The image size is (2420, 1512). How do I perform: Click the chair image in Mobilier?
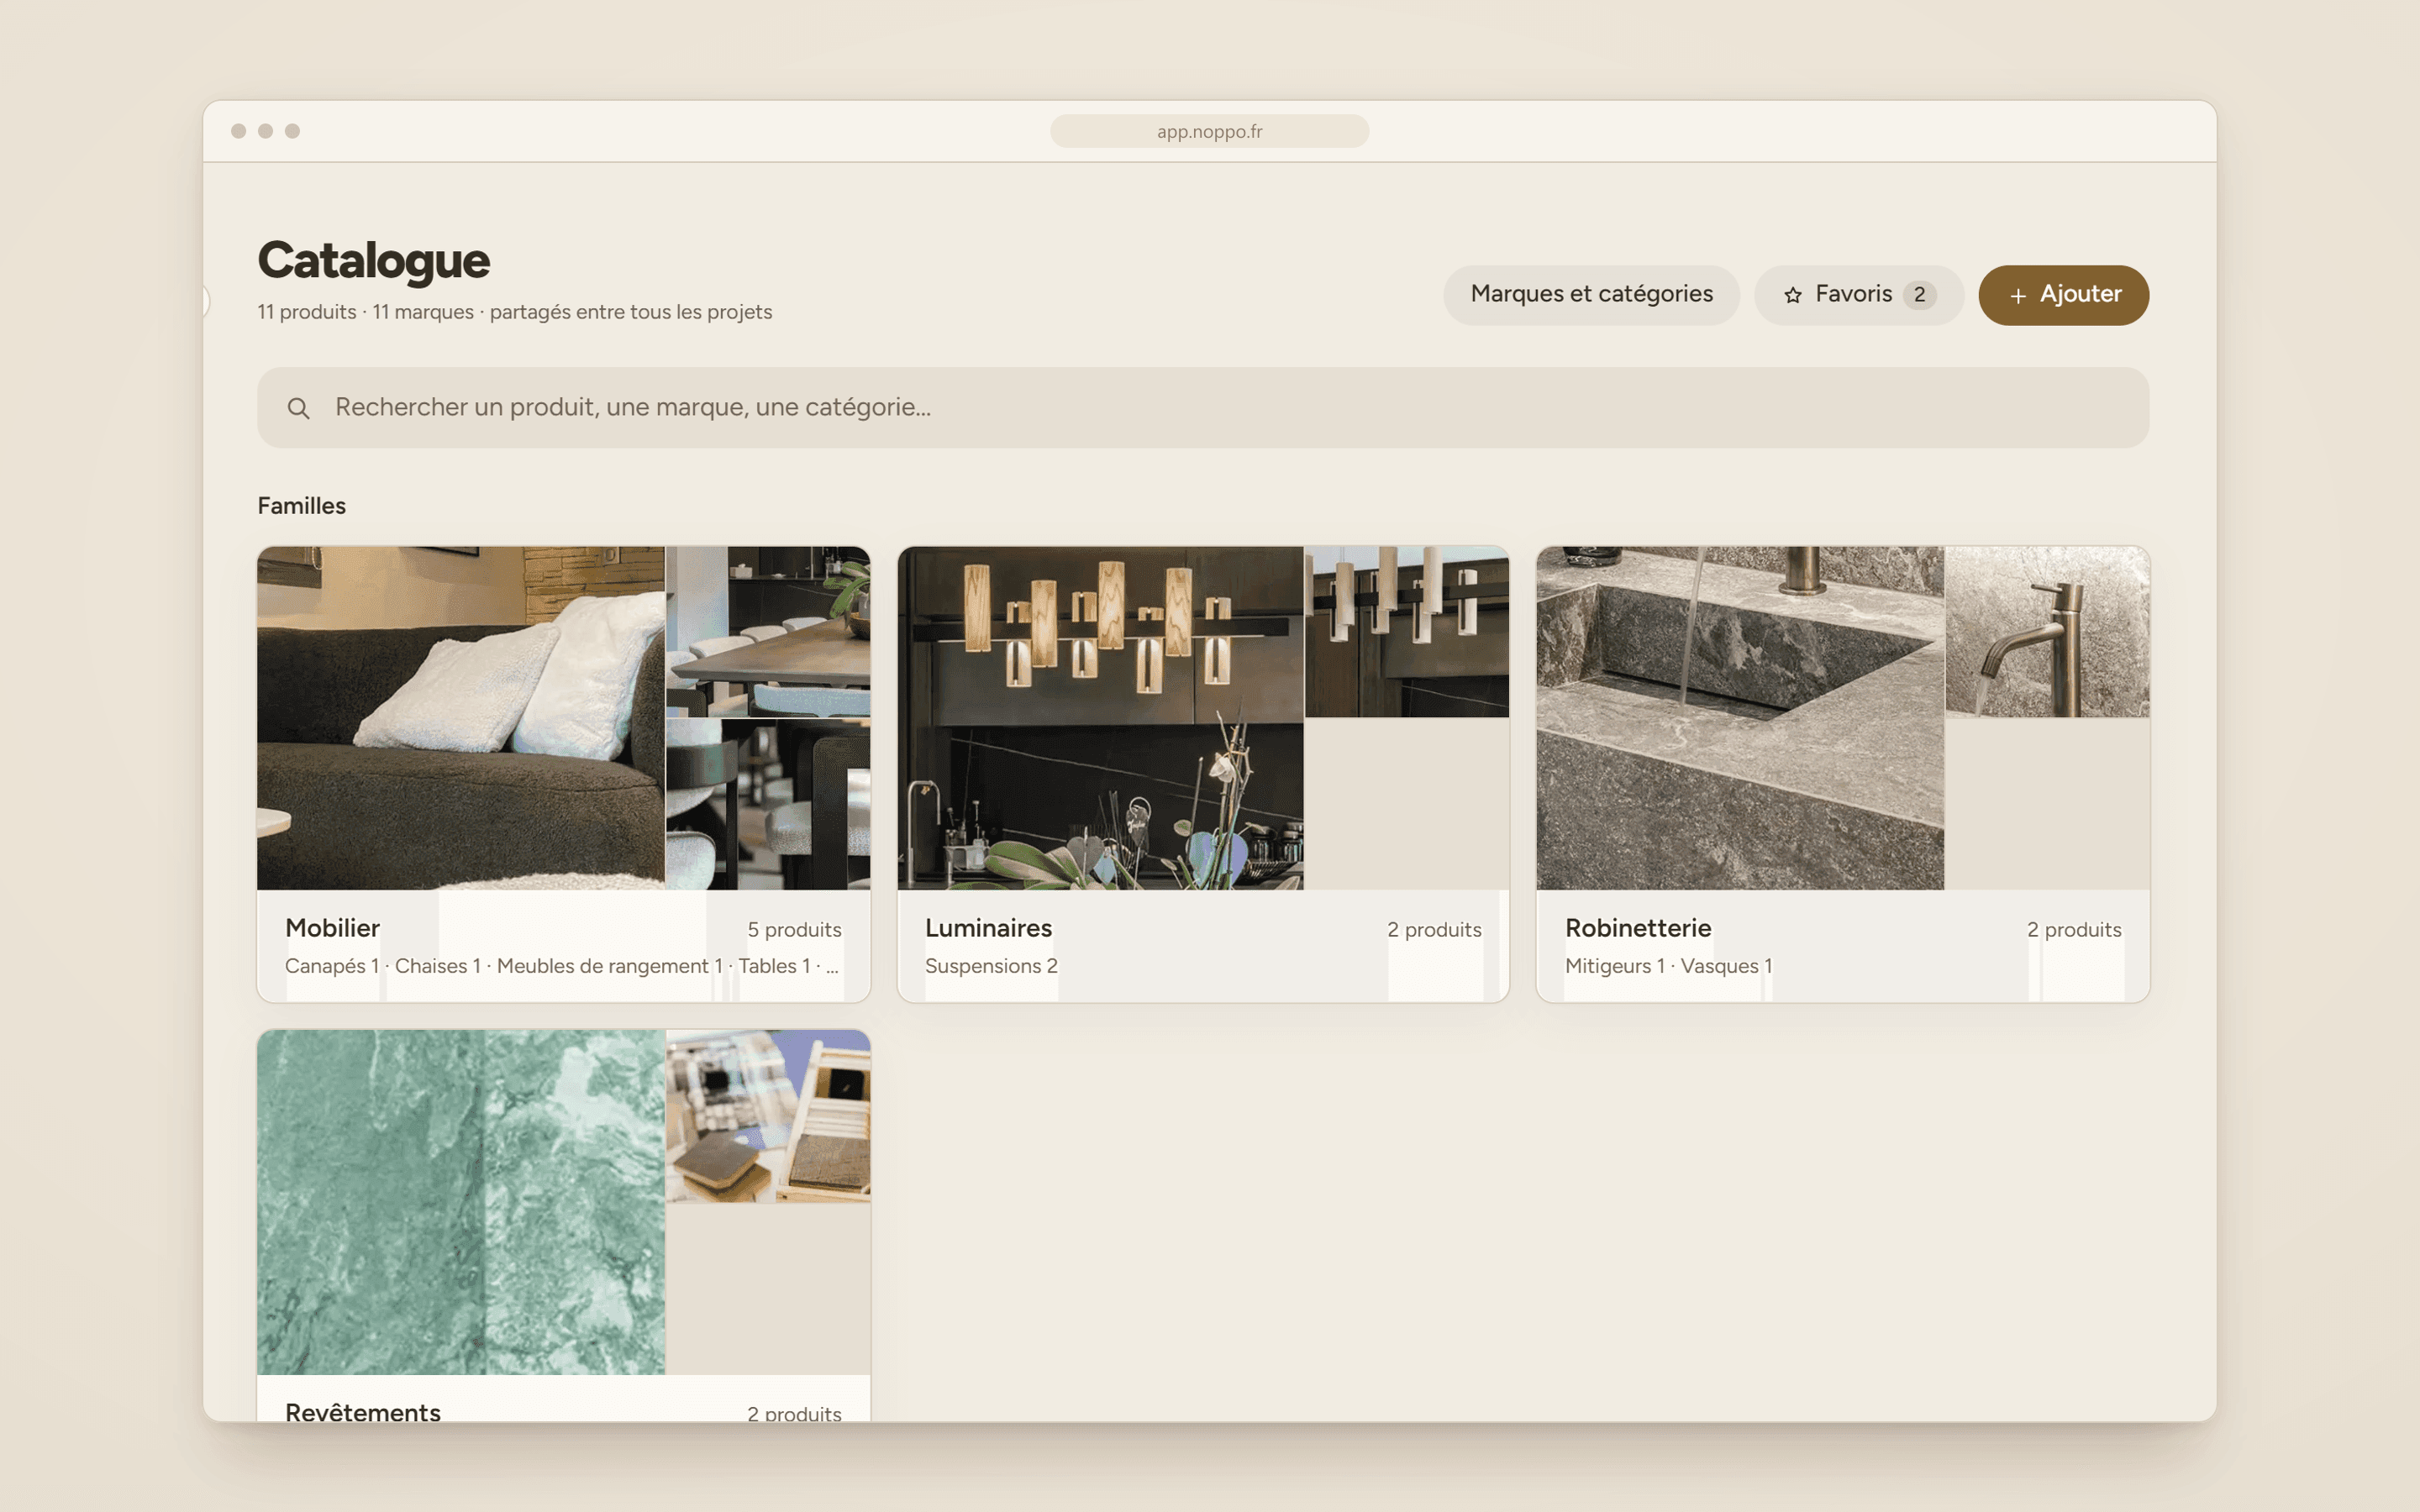(x=768, y=805)
